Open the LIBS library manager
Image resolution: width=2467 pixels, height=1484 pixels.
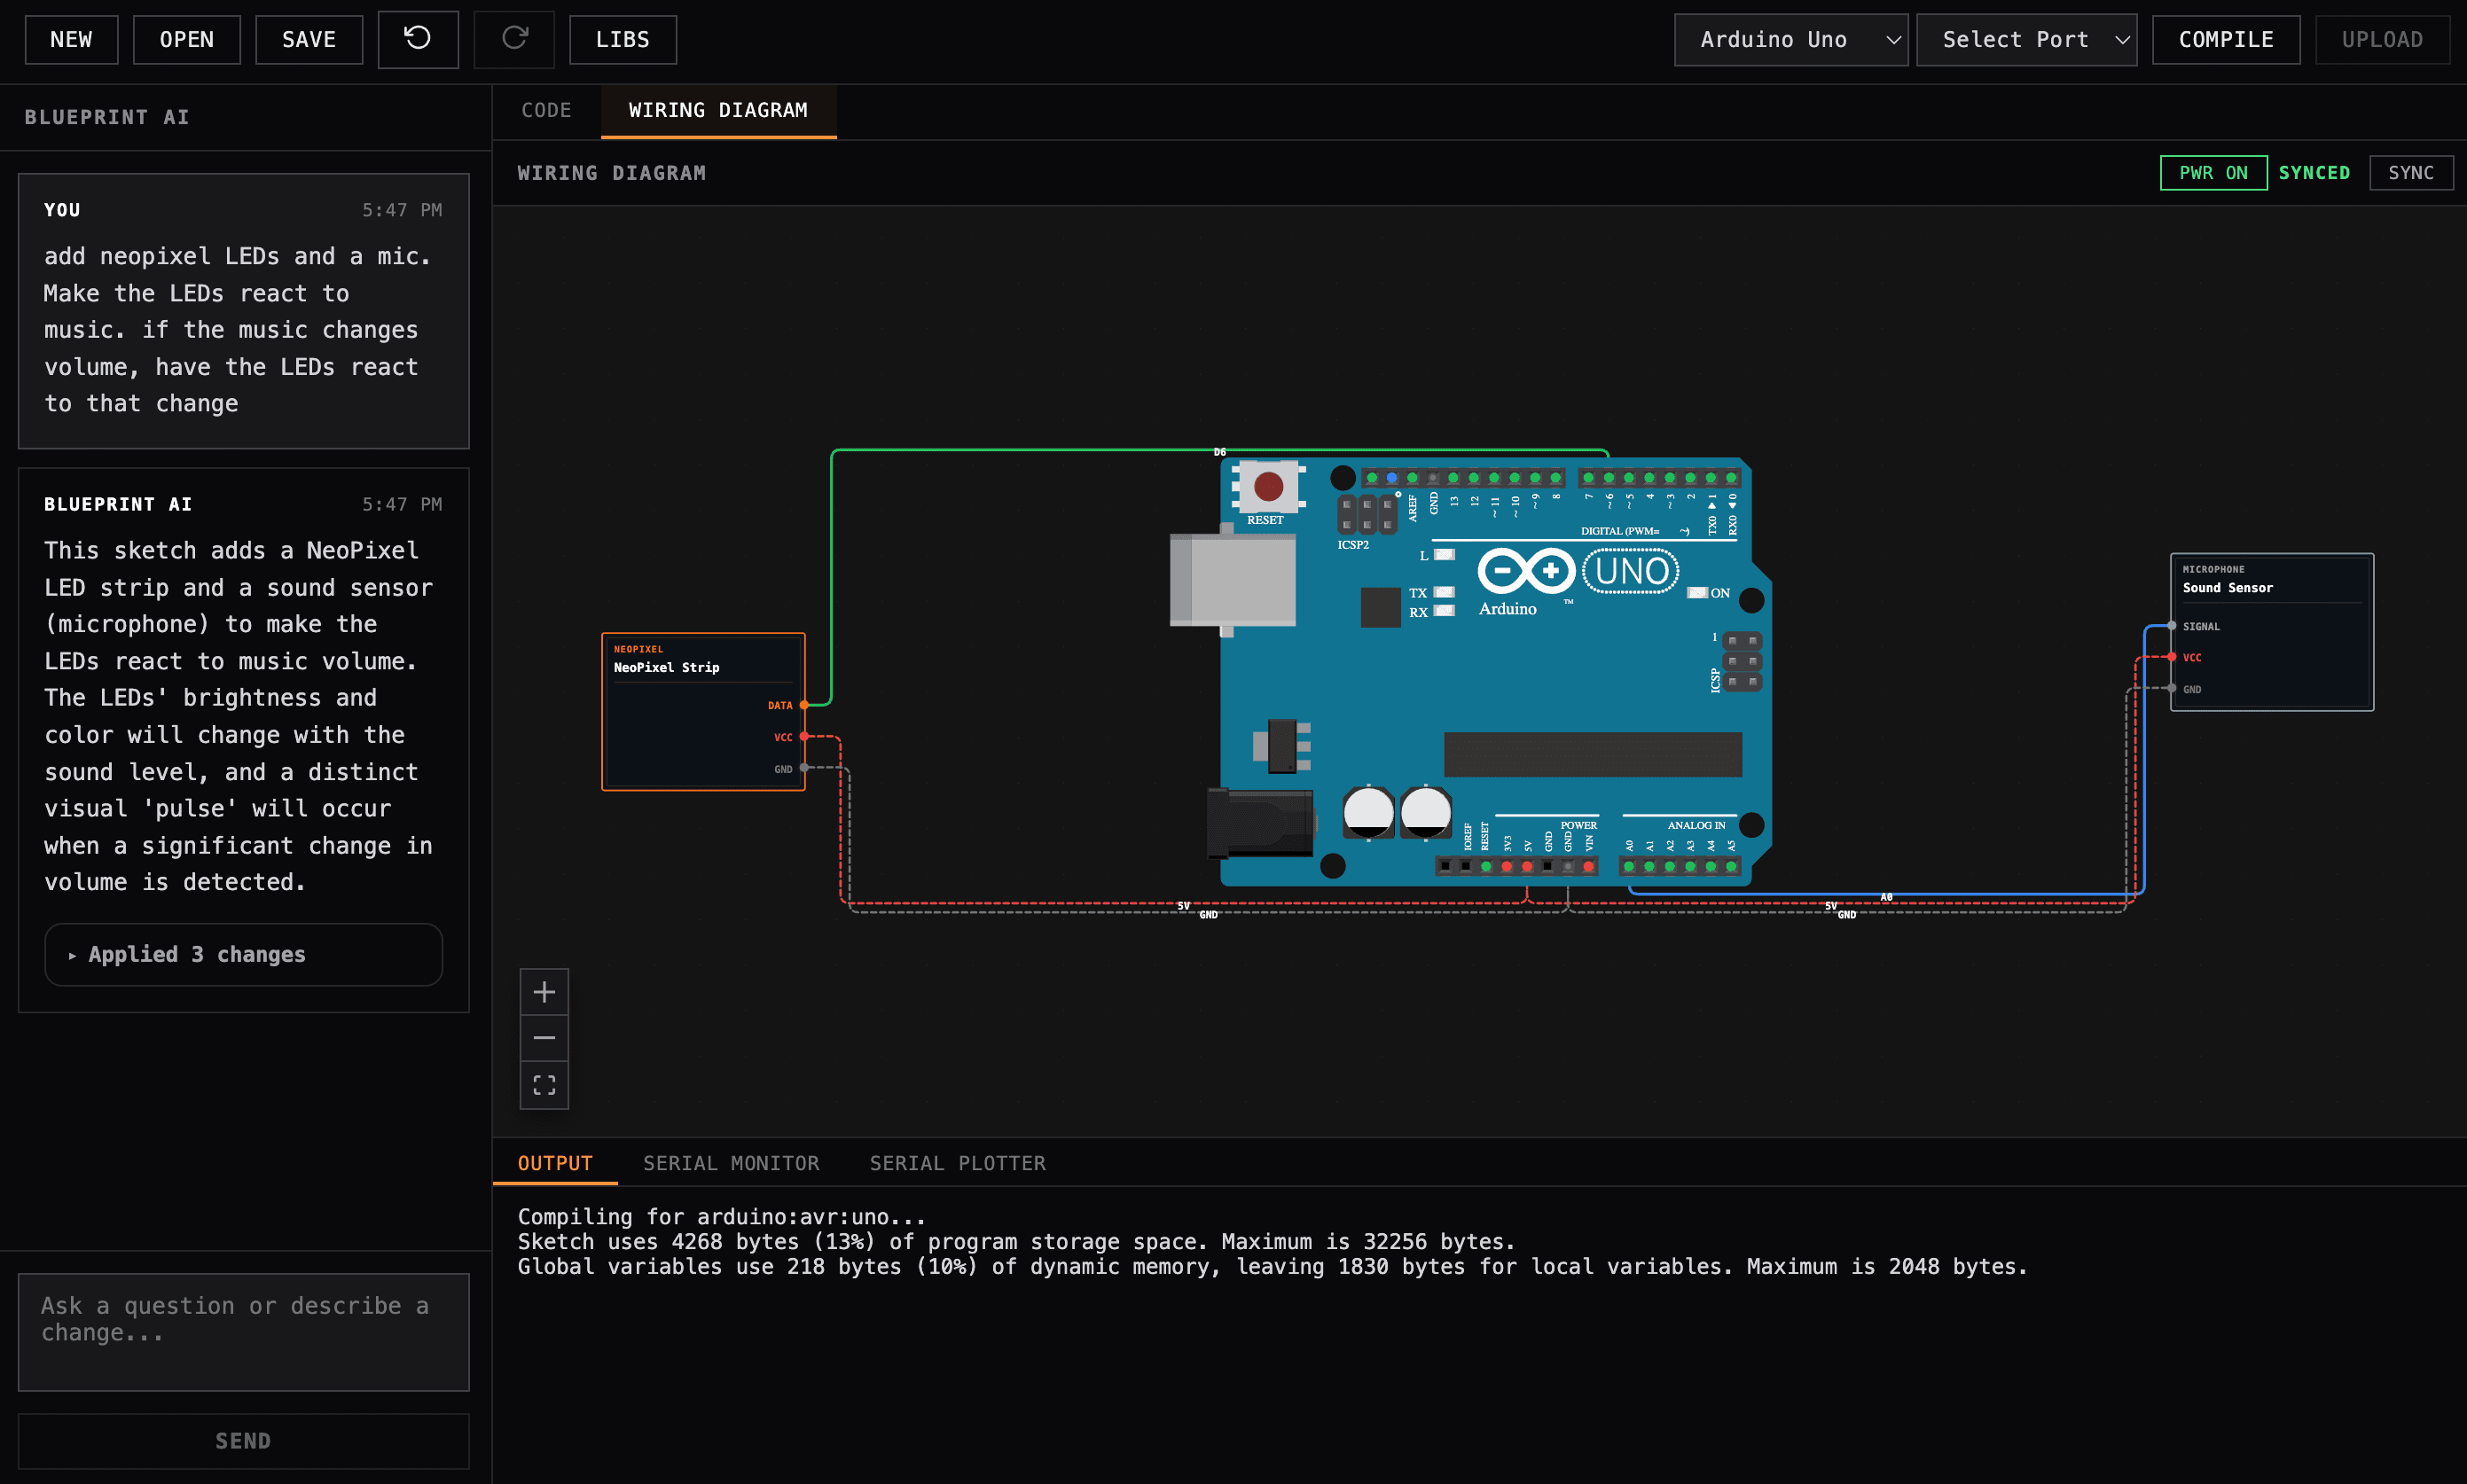point(623,39)
